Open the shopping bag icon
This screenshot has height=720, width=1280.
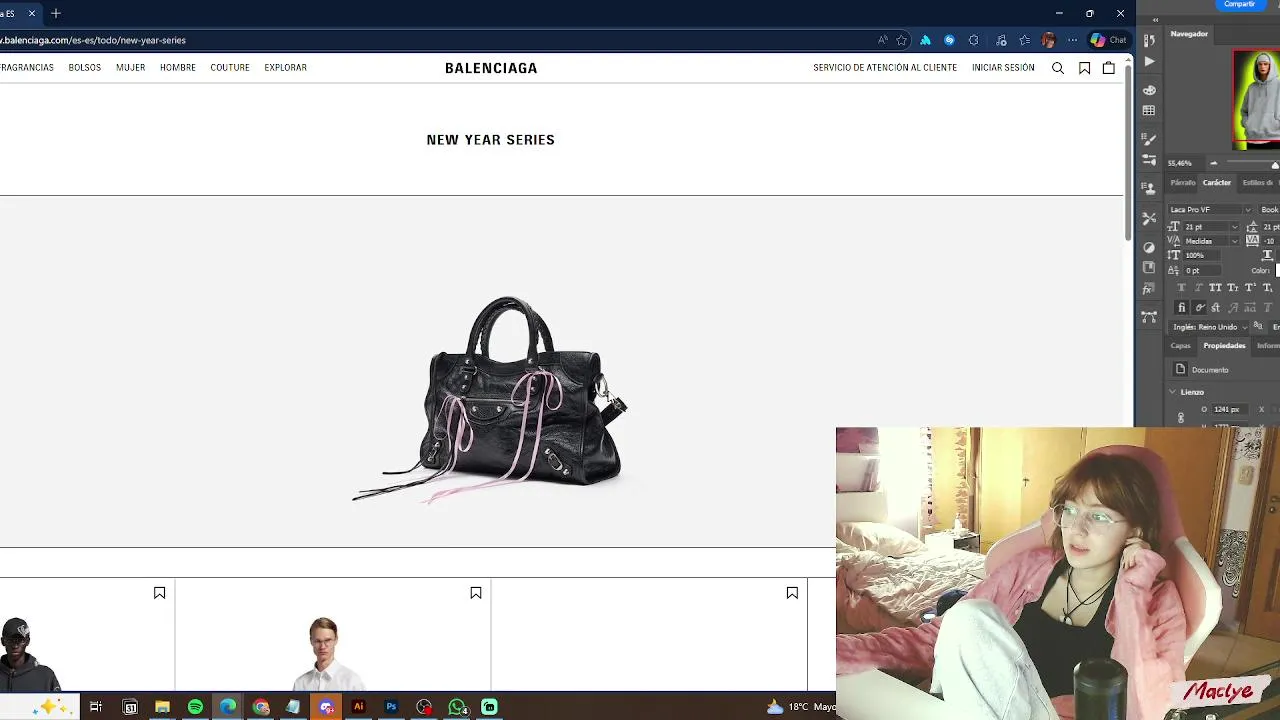(x=1109, y=68)
